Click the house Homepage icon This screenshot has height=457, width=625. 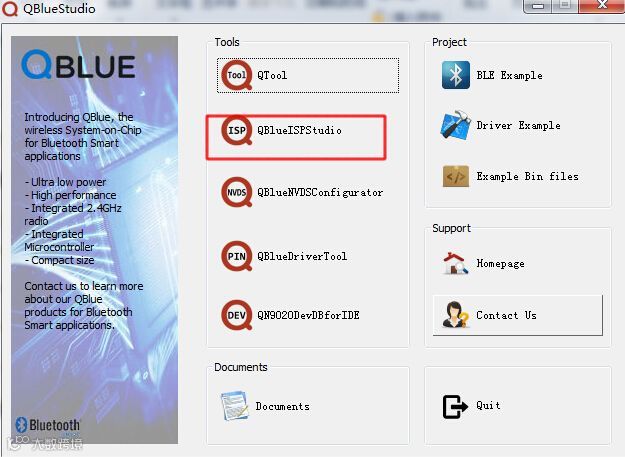456,263
